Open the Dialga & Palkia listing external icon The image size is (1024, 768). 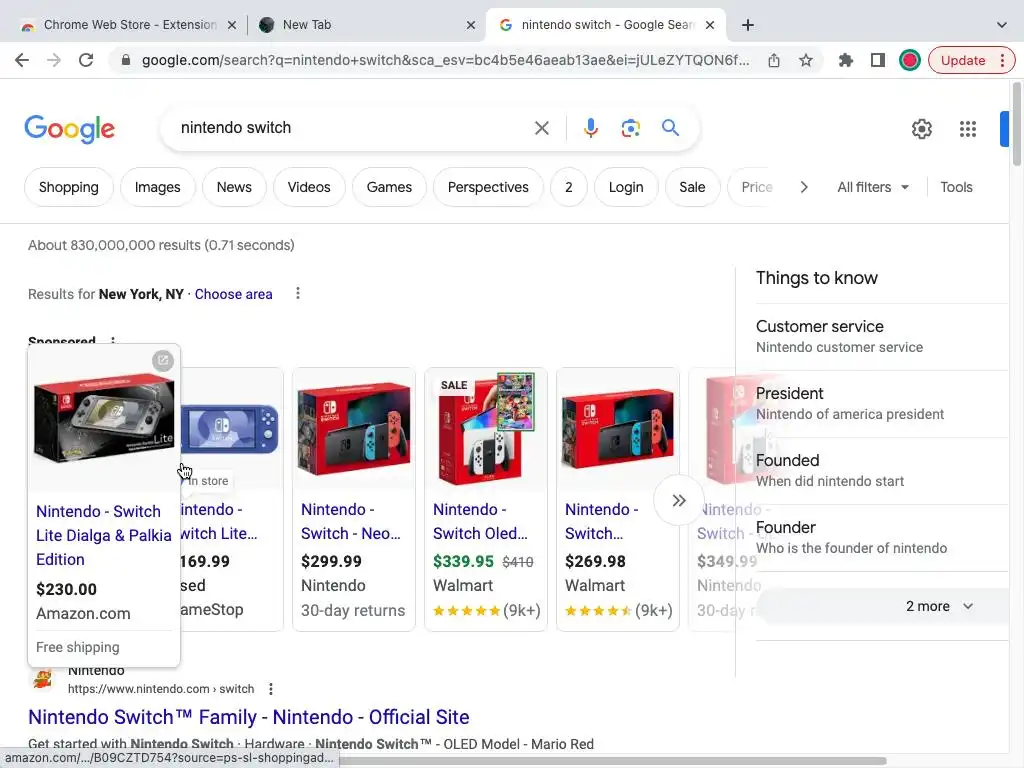[163, 360]
